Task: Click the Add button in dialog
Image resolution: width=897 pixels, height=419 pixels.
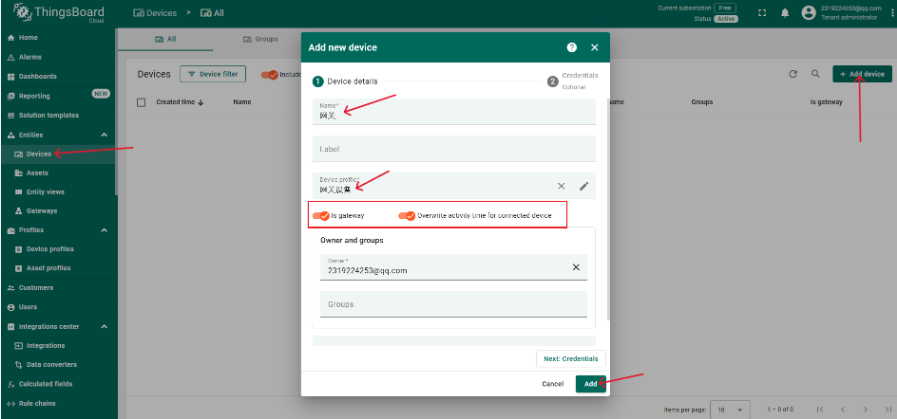Action: (x=591, y=384)
